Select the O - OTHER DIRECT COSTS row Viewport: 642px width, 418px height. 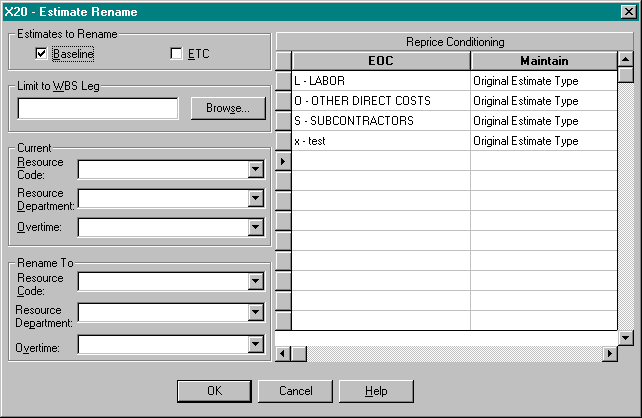[380, 101]
